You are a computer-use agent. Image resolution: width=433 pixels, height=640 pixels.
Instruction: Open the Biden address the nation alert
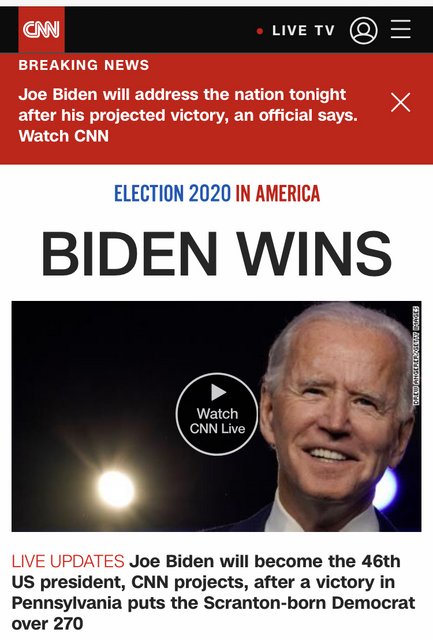click(188, 115)
